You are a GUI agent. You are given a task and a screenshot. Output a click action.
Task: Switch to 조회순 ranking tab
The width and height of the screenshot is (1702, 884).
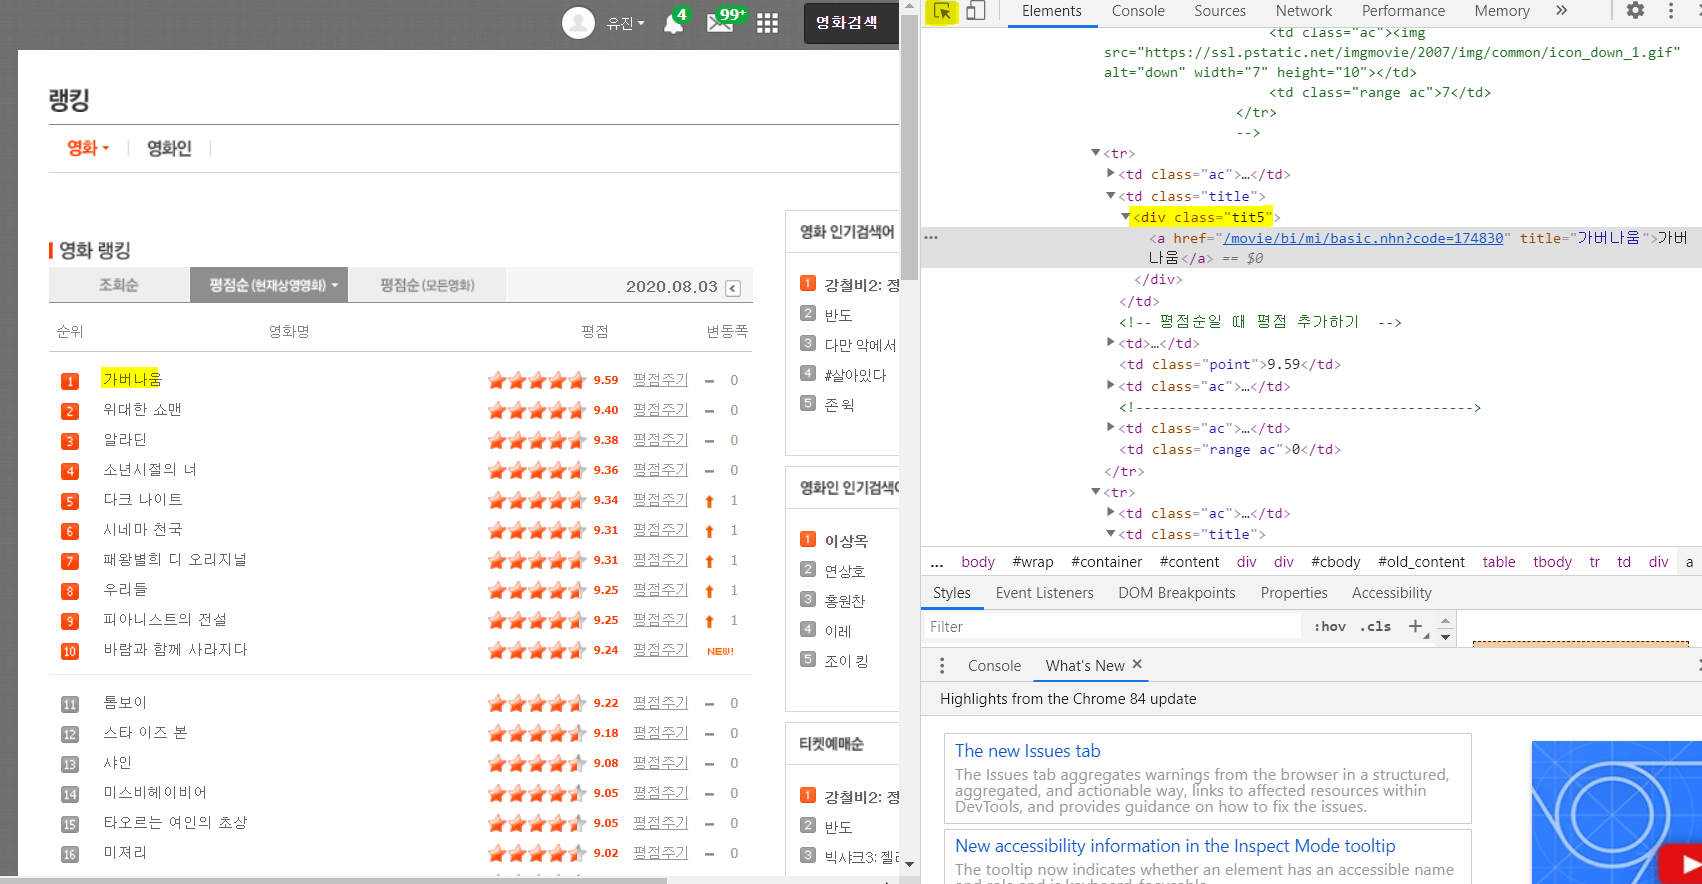119,285
